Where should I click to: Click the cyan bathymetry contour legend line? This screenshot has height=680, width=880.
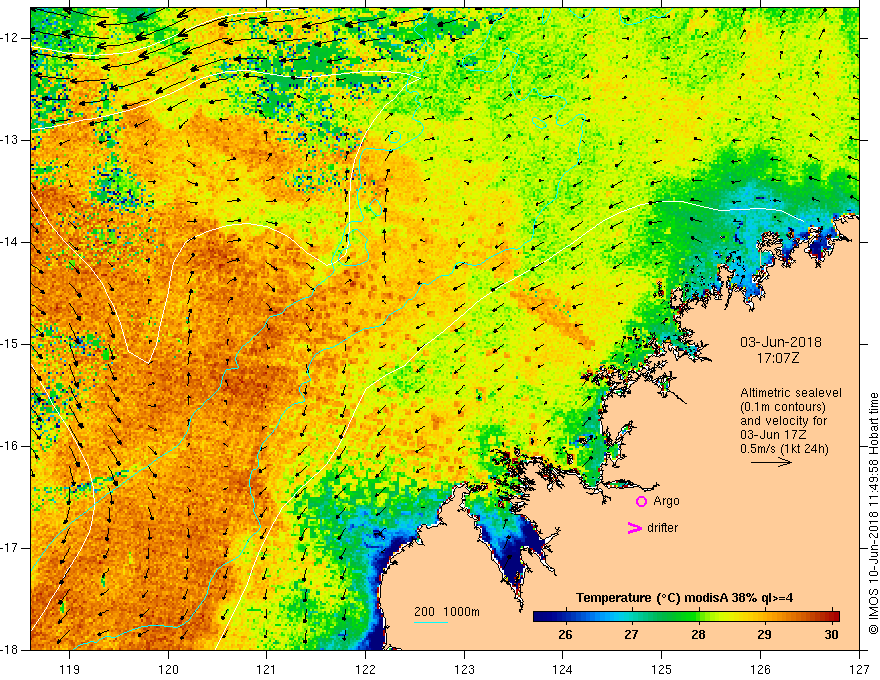430,622
